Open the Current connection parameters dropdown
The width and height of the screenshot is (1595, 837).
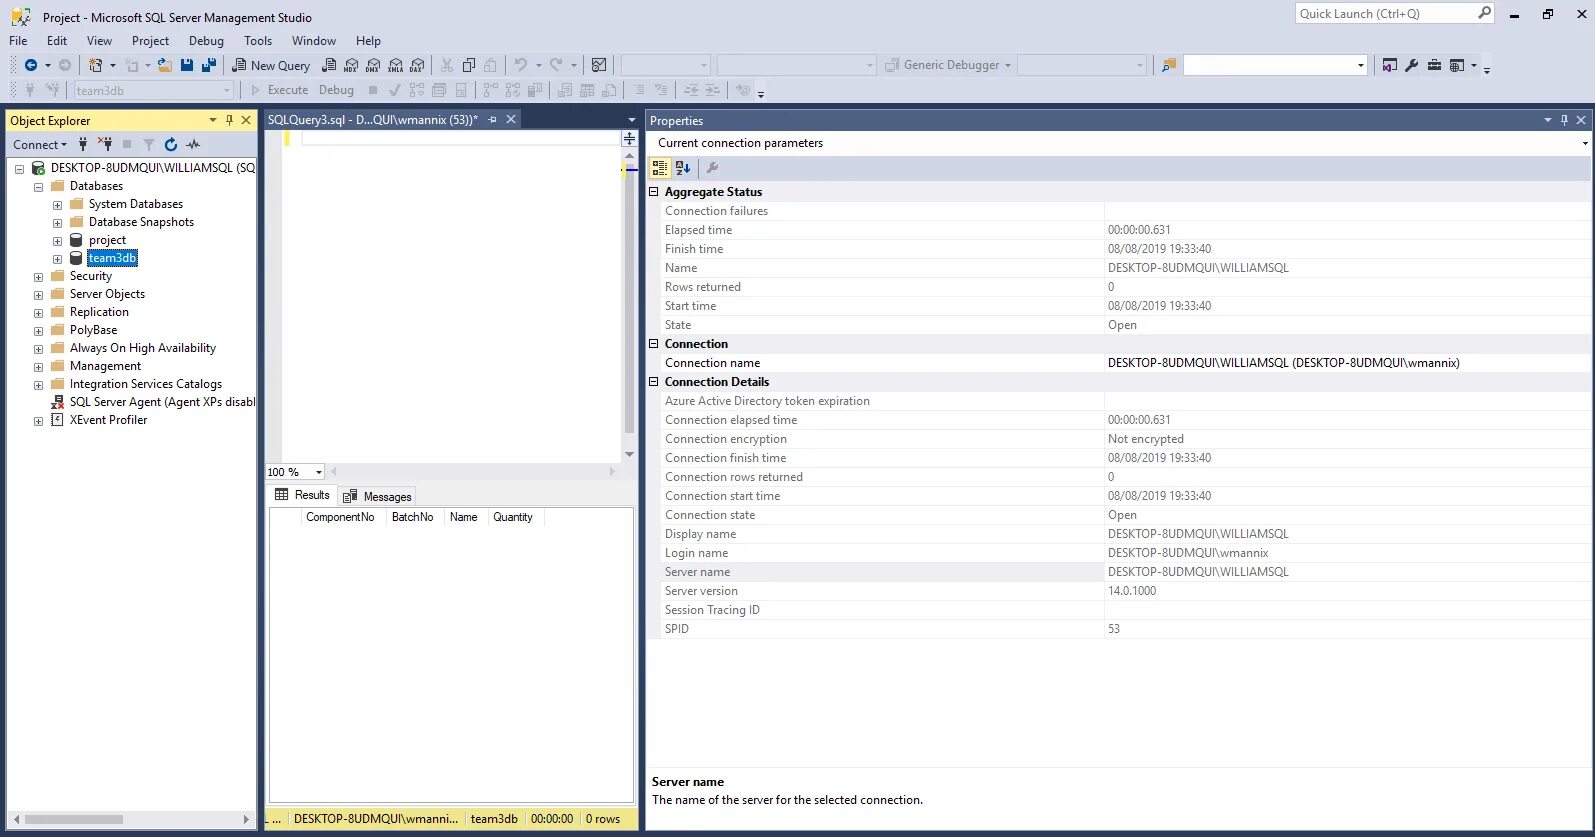[1584, 143]
